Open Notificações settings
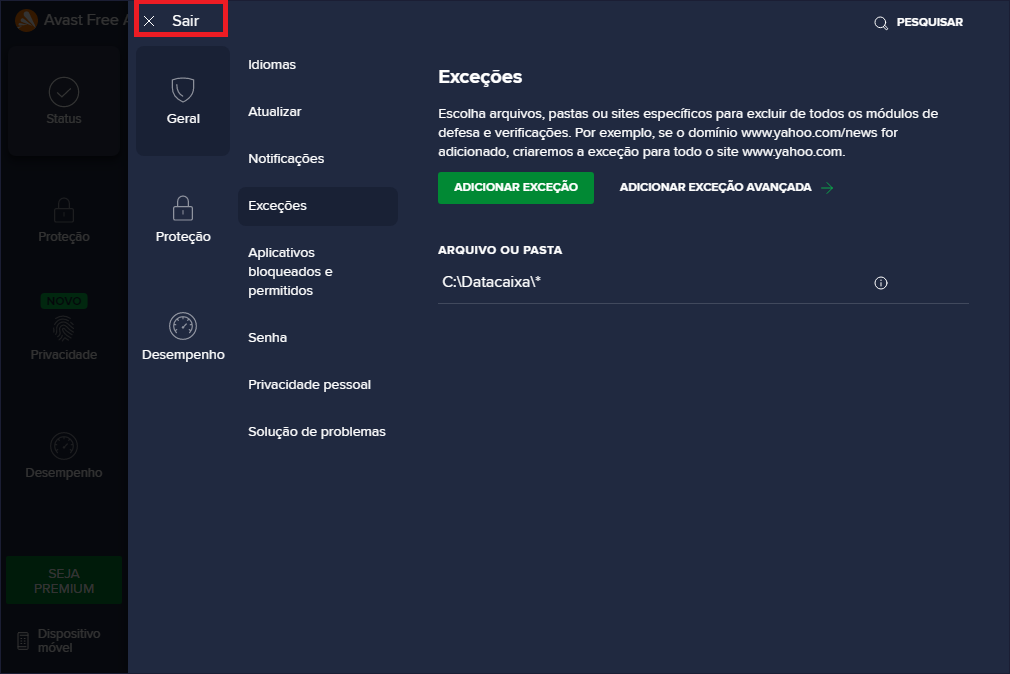The width and height of the screenshot is (1010, 674). click(286, 159)
